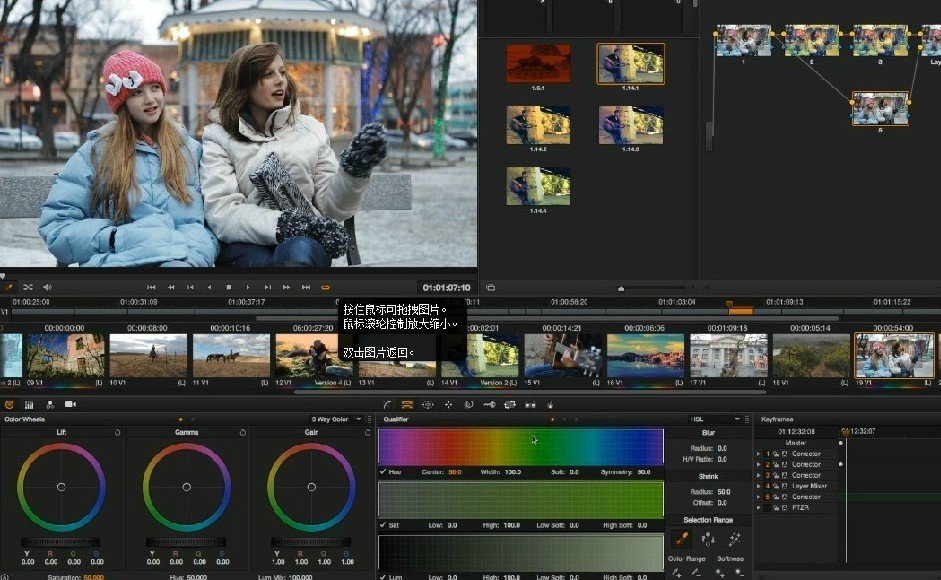Mute the viewer audio speaker icon
941x580 pixels.
tap(47, 287)
